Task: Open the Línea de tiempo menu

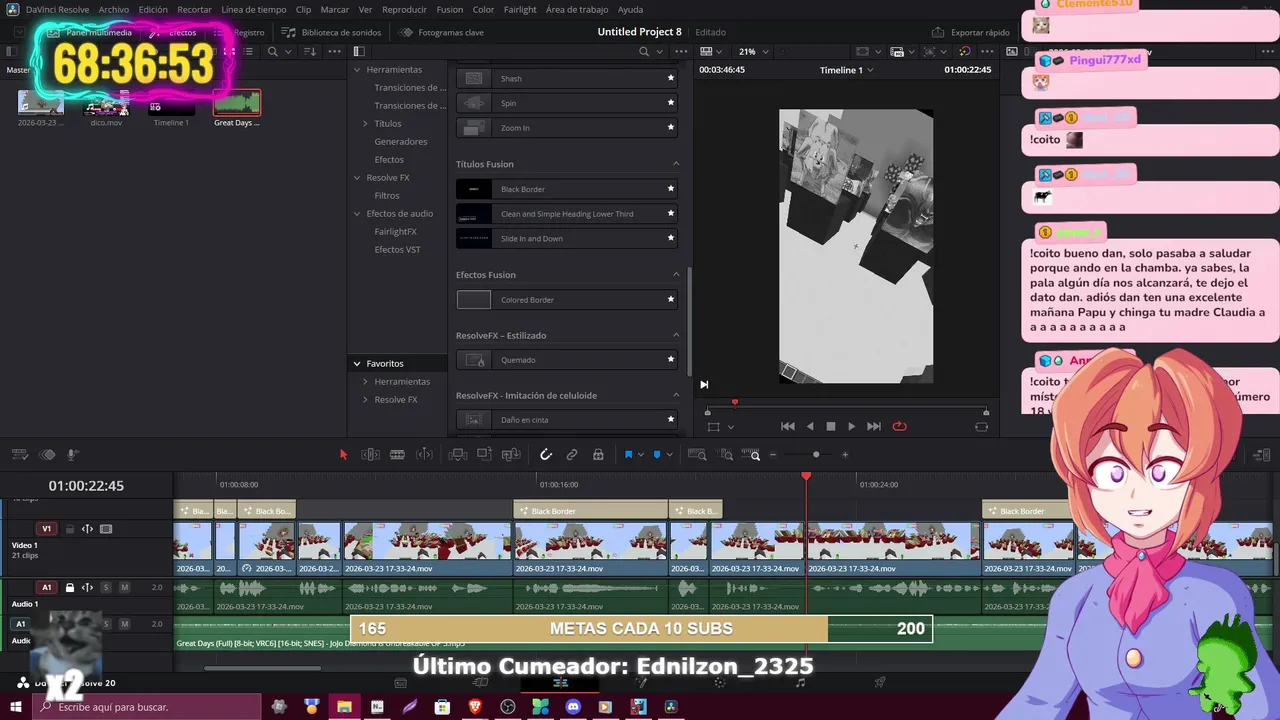Action: [x=254, y=9]
